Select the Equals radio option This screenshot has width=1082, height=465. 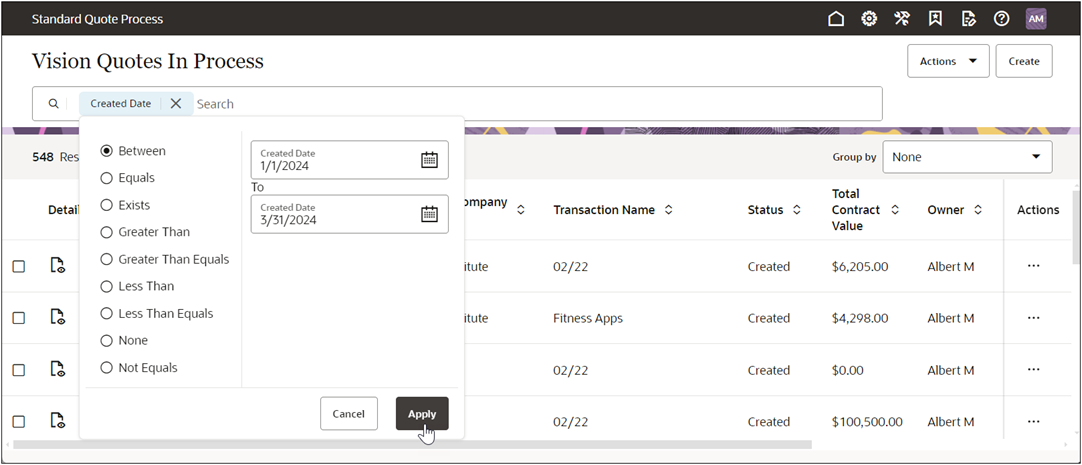(107, 178)
